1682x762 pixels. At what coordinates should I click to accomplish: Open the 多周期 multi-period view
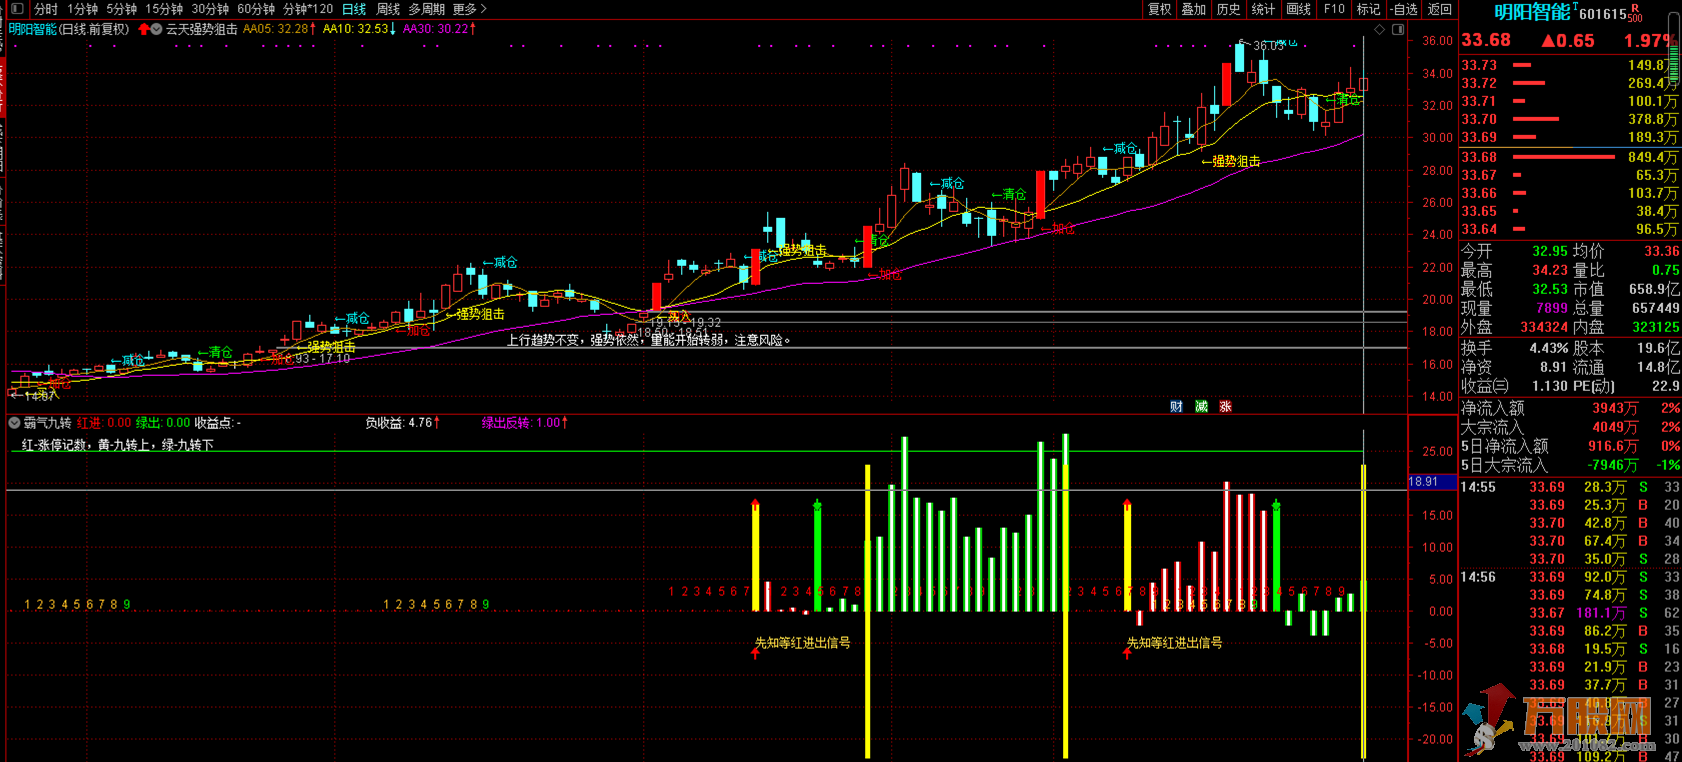coord(427,9)
